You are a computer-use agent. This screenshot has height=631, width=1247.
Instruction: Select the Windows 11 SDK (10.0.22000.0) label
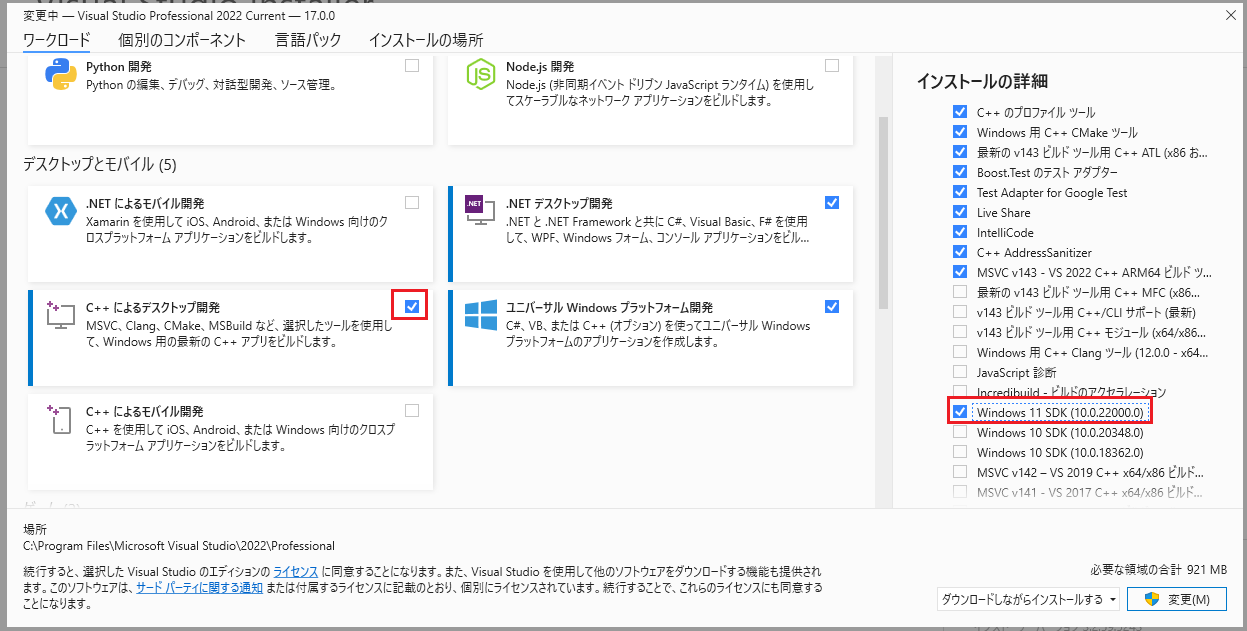pyautogui.click(x=1060, y=412)
